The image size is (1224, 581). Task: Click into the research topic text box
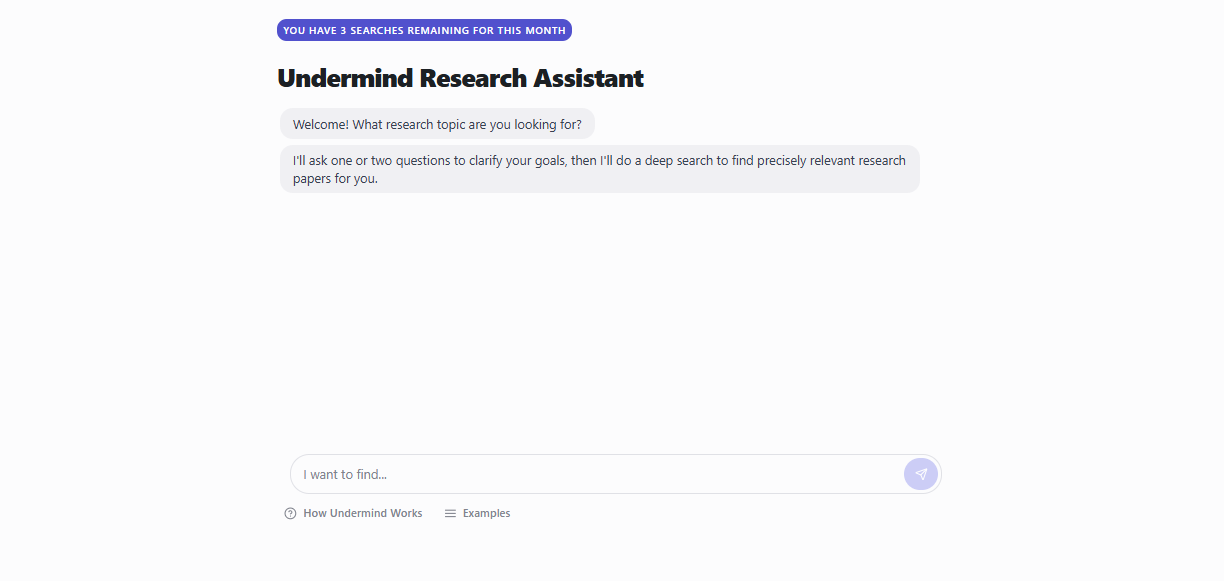point(596,474)
